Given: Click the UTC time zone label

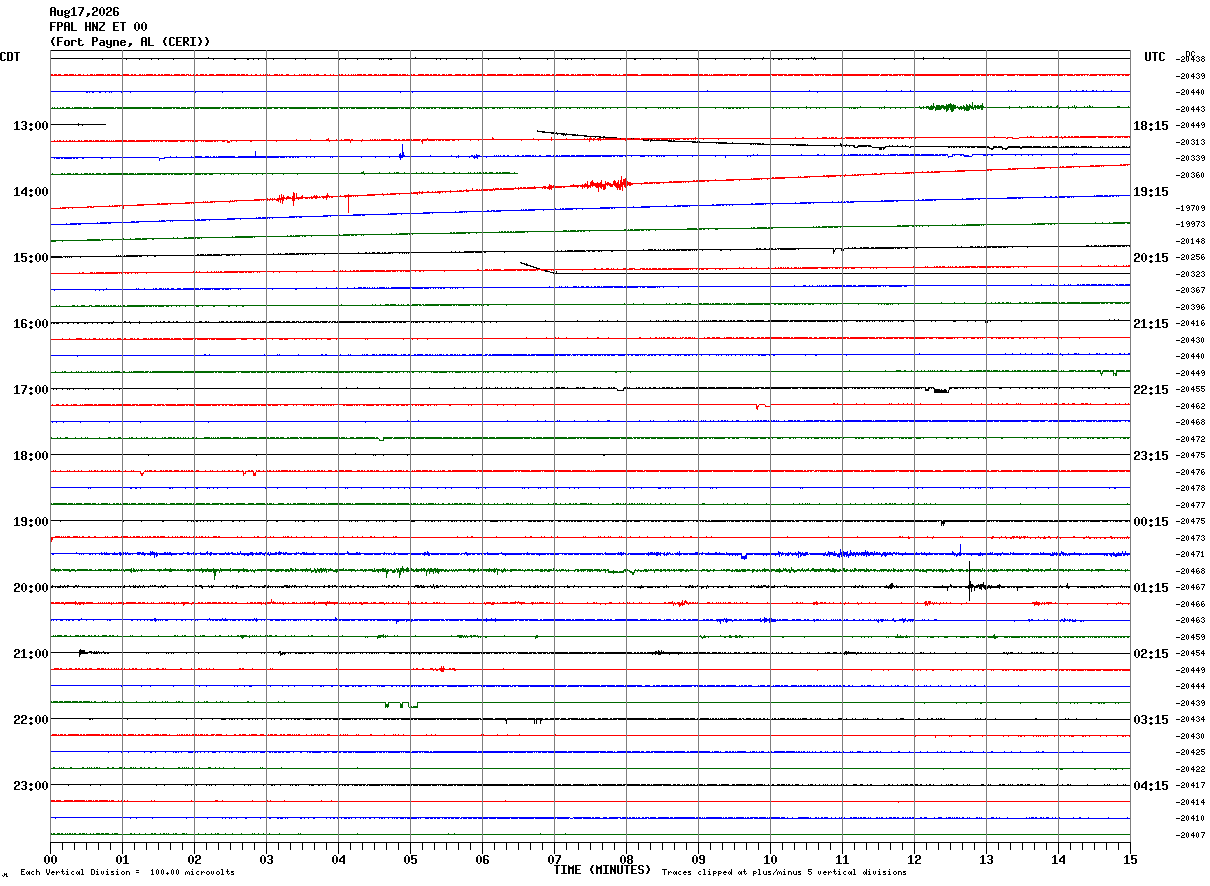Looking at the screenshot, I should (1155, 57).
